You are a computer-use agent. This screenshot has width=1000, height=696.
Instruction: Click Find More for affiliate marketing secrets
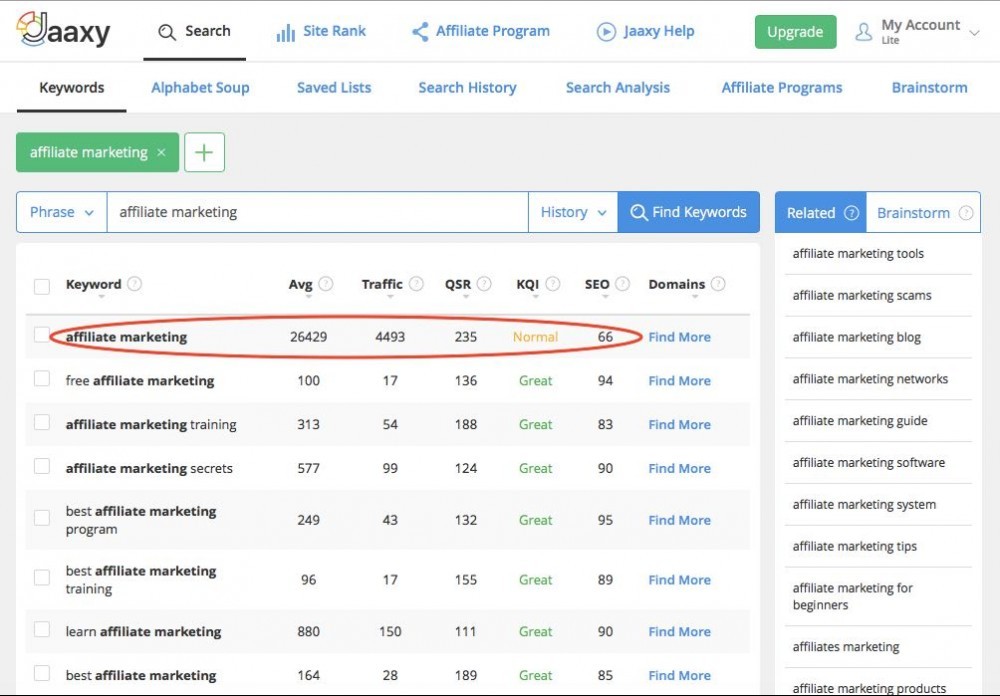click(x=679, y=468)
